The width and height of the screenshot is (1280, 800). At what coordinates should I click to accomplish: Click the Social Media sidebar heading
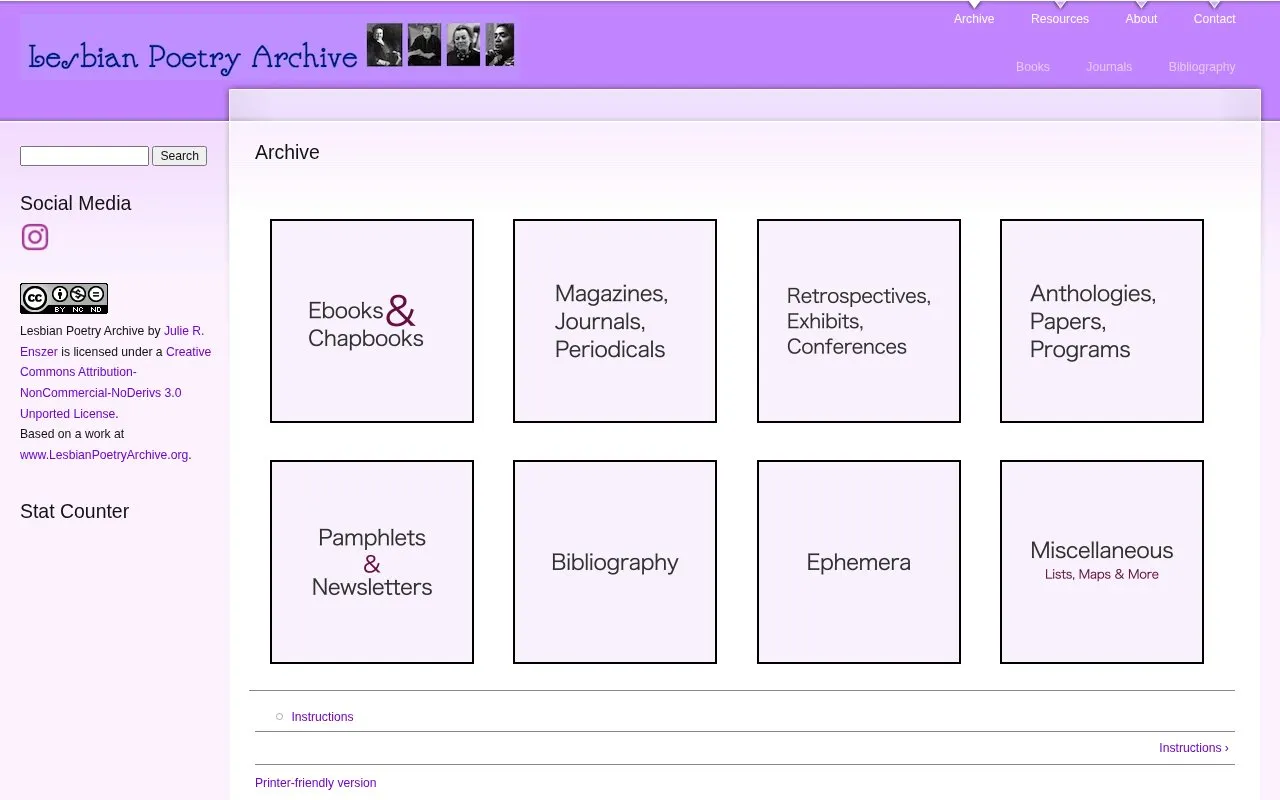pyautogui.click(x=76, y=203)
